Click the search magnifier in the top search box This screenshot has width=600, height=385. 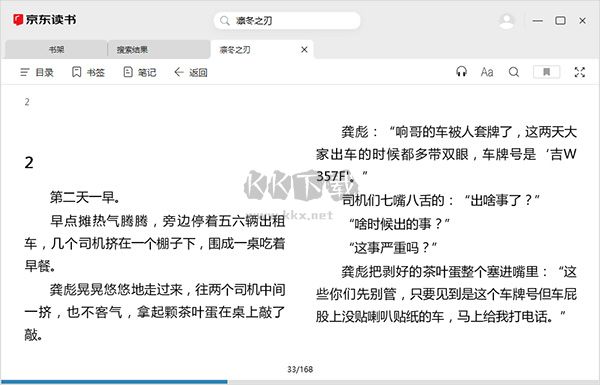[x=225, y=20]
